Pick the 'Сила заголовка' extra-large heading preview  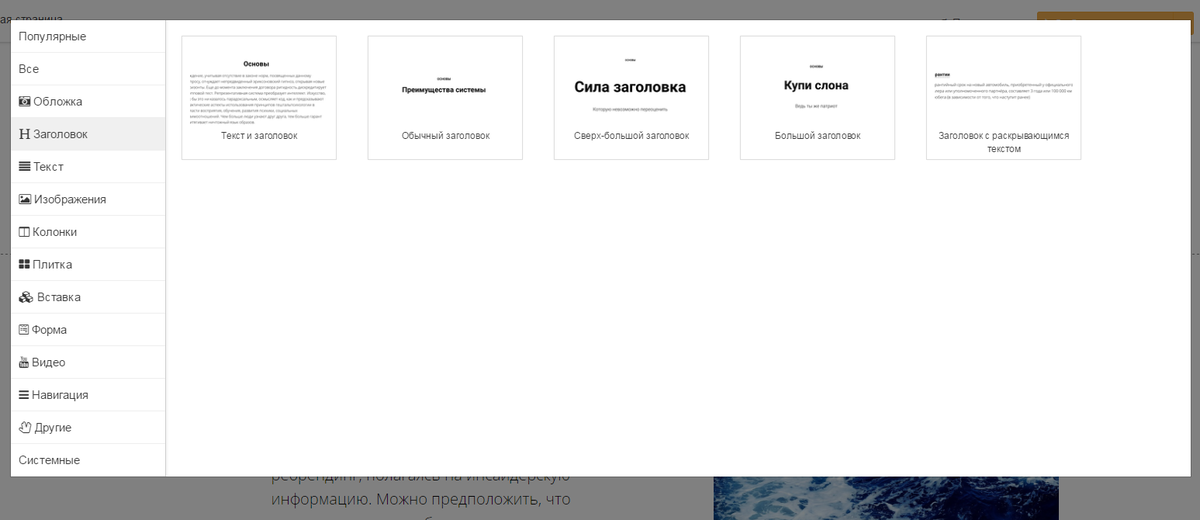click(631, 88)
